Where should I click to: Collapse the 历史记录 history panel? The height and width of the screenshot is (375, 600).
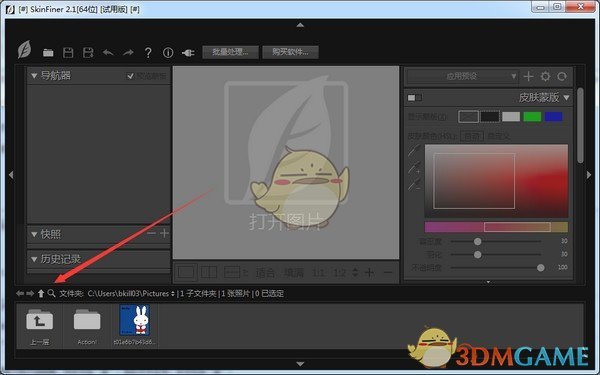coord(34,259)
